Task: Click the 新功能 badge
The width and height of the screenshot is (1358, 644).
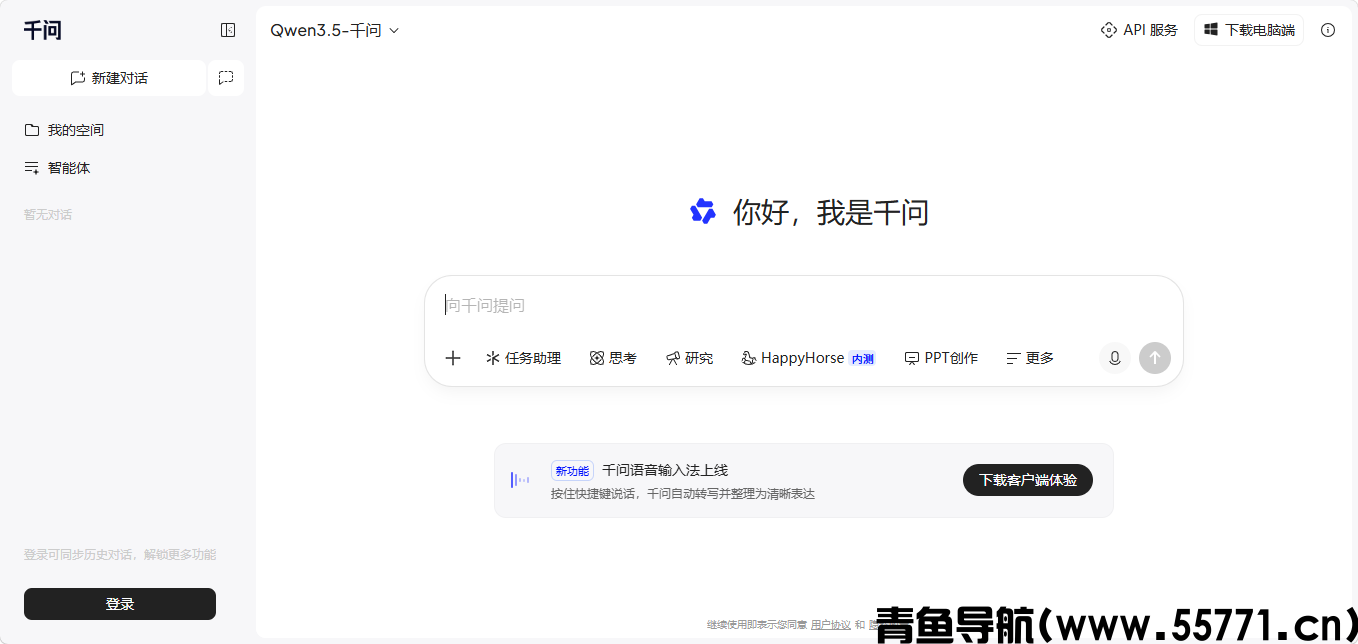Action: tap(572, 471)
